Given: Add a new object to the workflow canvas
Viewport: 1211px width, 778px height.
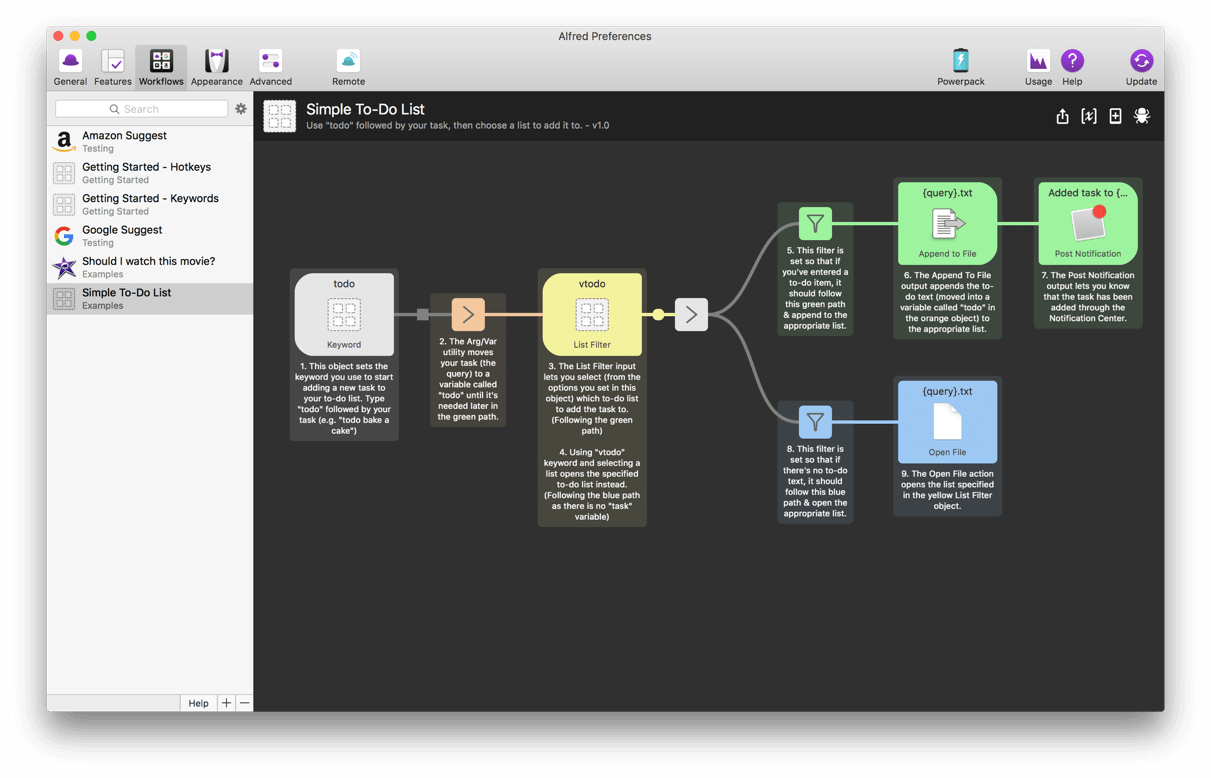Looking at the screenshot, I should (1115, 116).
